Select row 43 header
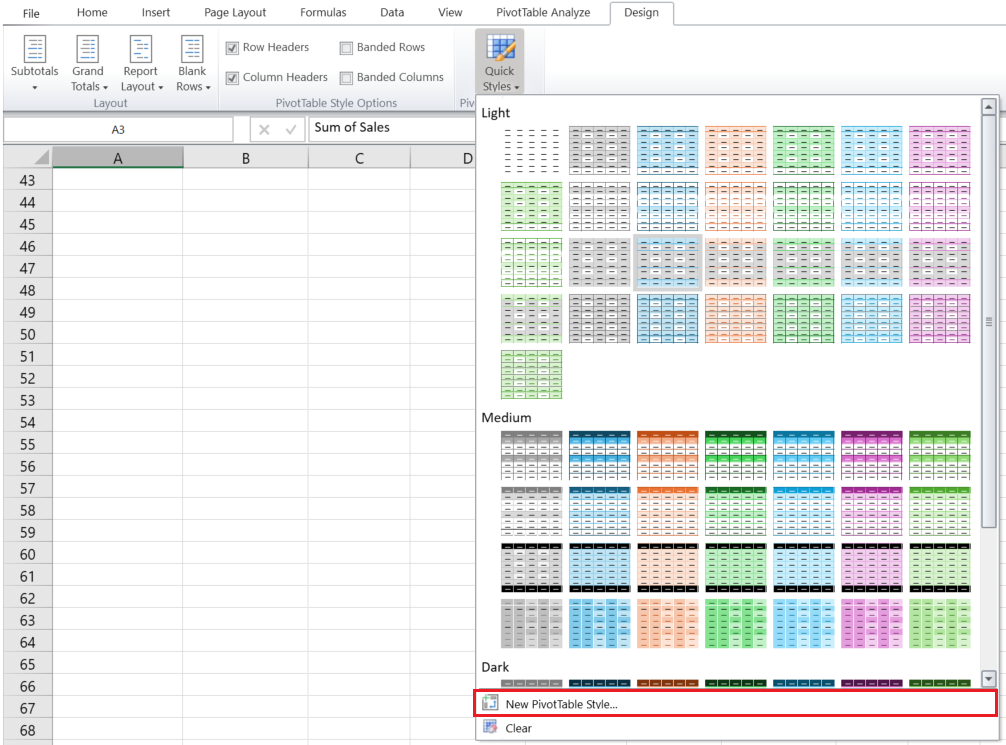Screen dimensions: 1006x745 coord(28,180)
